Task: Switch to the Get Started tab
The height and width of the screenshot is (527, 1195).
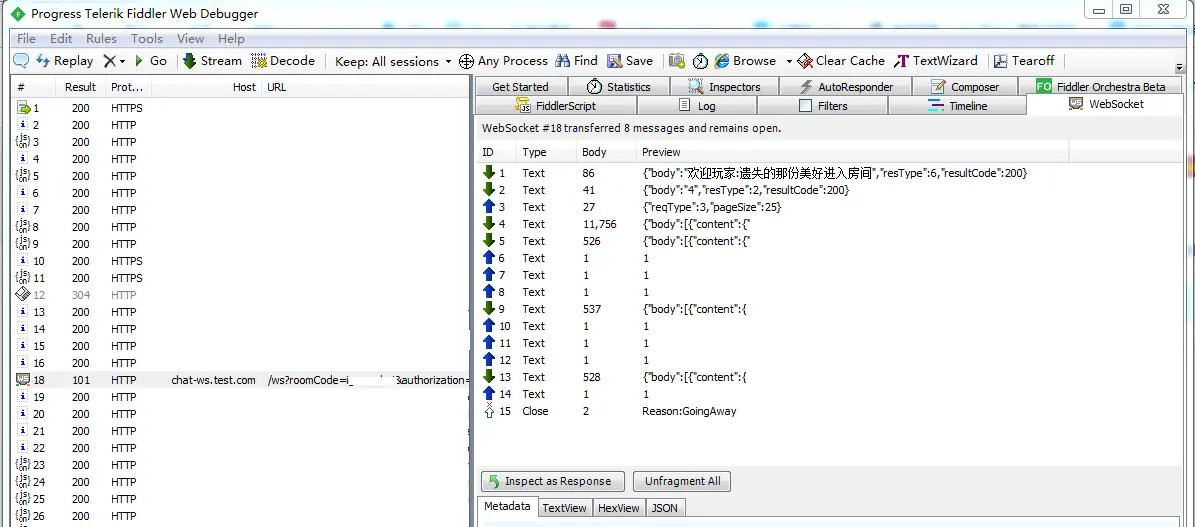Action: click(x=521, y=87)
